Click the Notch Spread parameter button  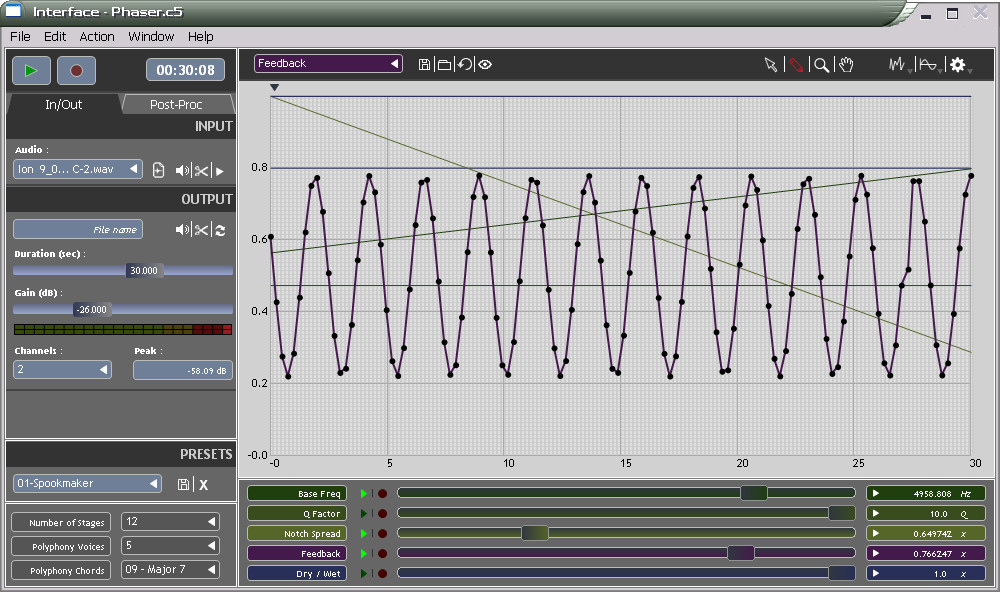[x=297, y=533]
